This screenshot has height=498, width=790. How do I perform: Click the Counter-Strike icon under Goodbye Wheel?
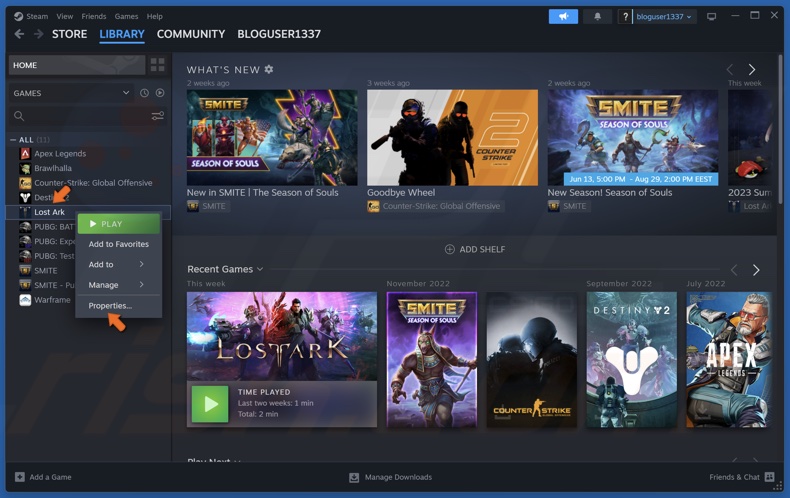(x=373, y=206)
